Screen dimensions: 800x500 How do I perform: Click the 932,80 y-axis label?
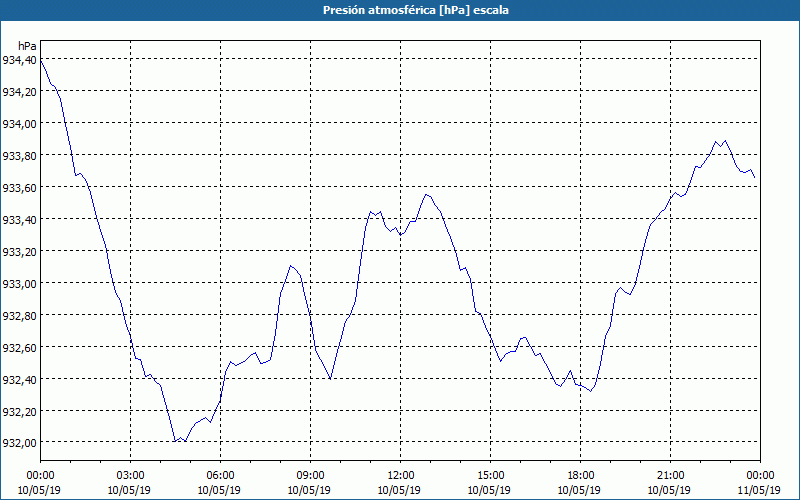coord(19,315)
